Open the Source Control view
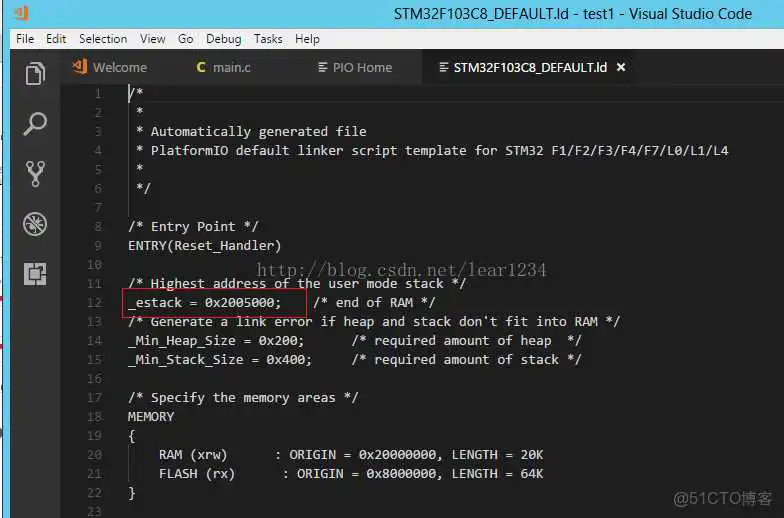This screenshot has width=784, height=518. pyautogui.click(x=35, y=174)
